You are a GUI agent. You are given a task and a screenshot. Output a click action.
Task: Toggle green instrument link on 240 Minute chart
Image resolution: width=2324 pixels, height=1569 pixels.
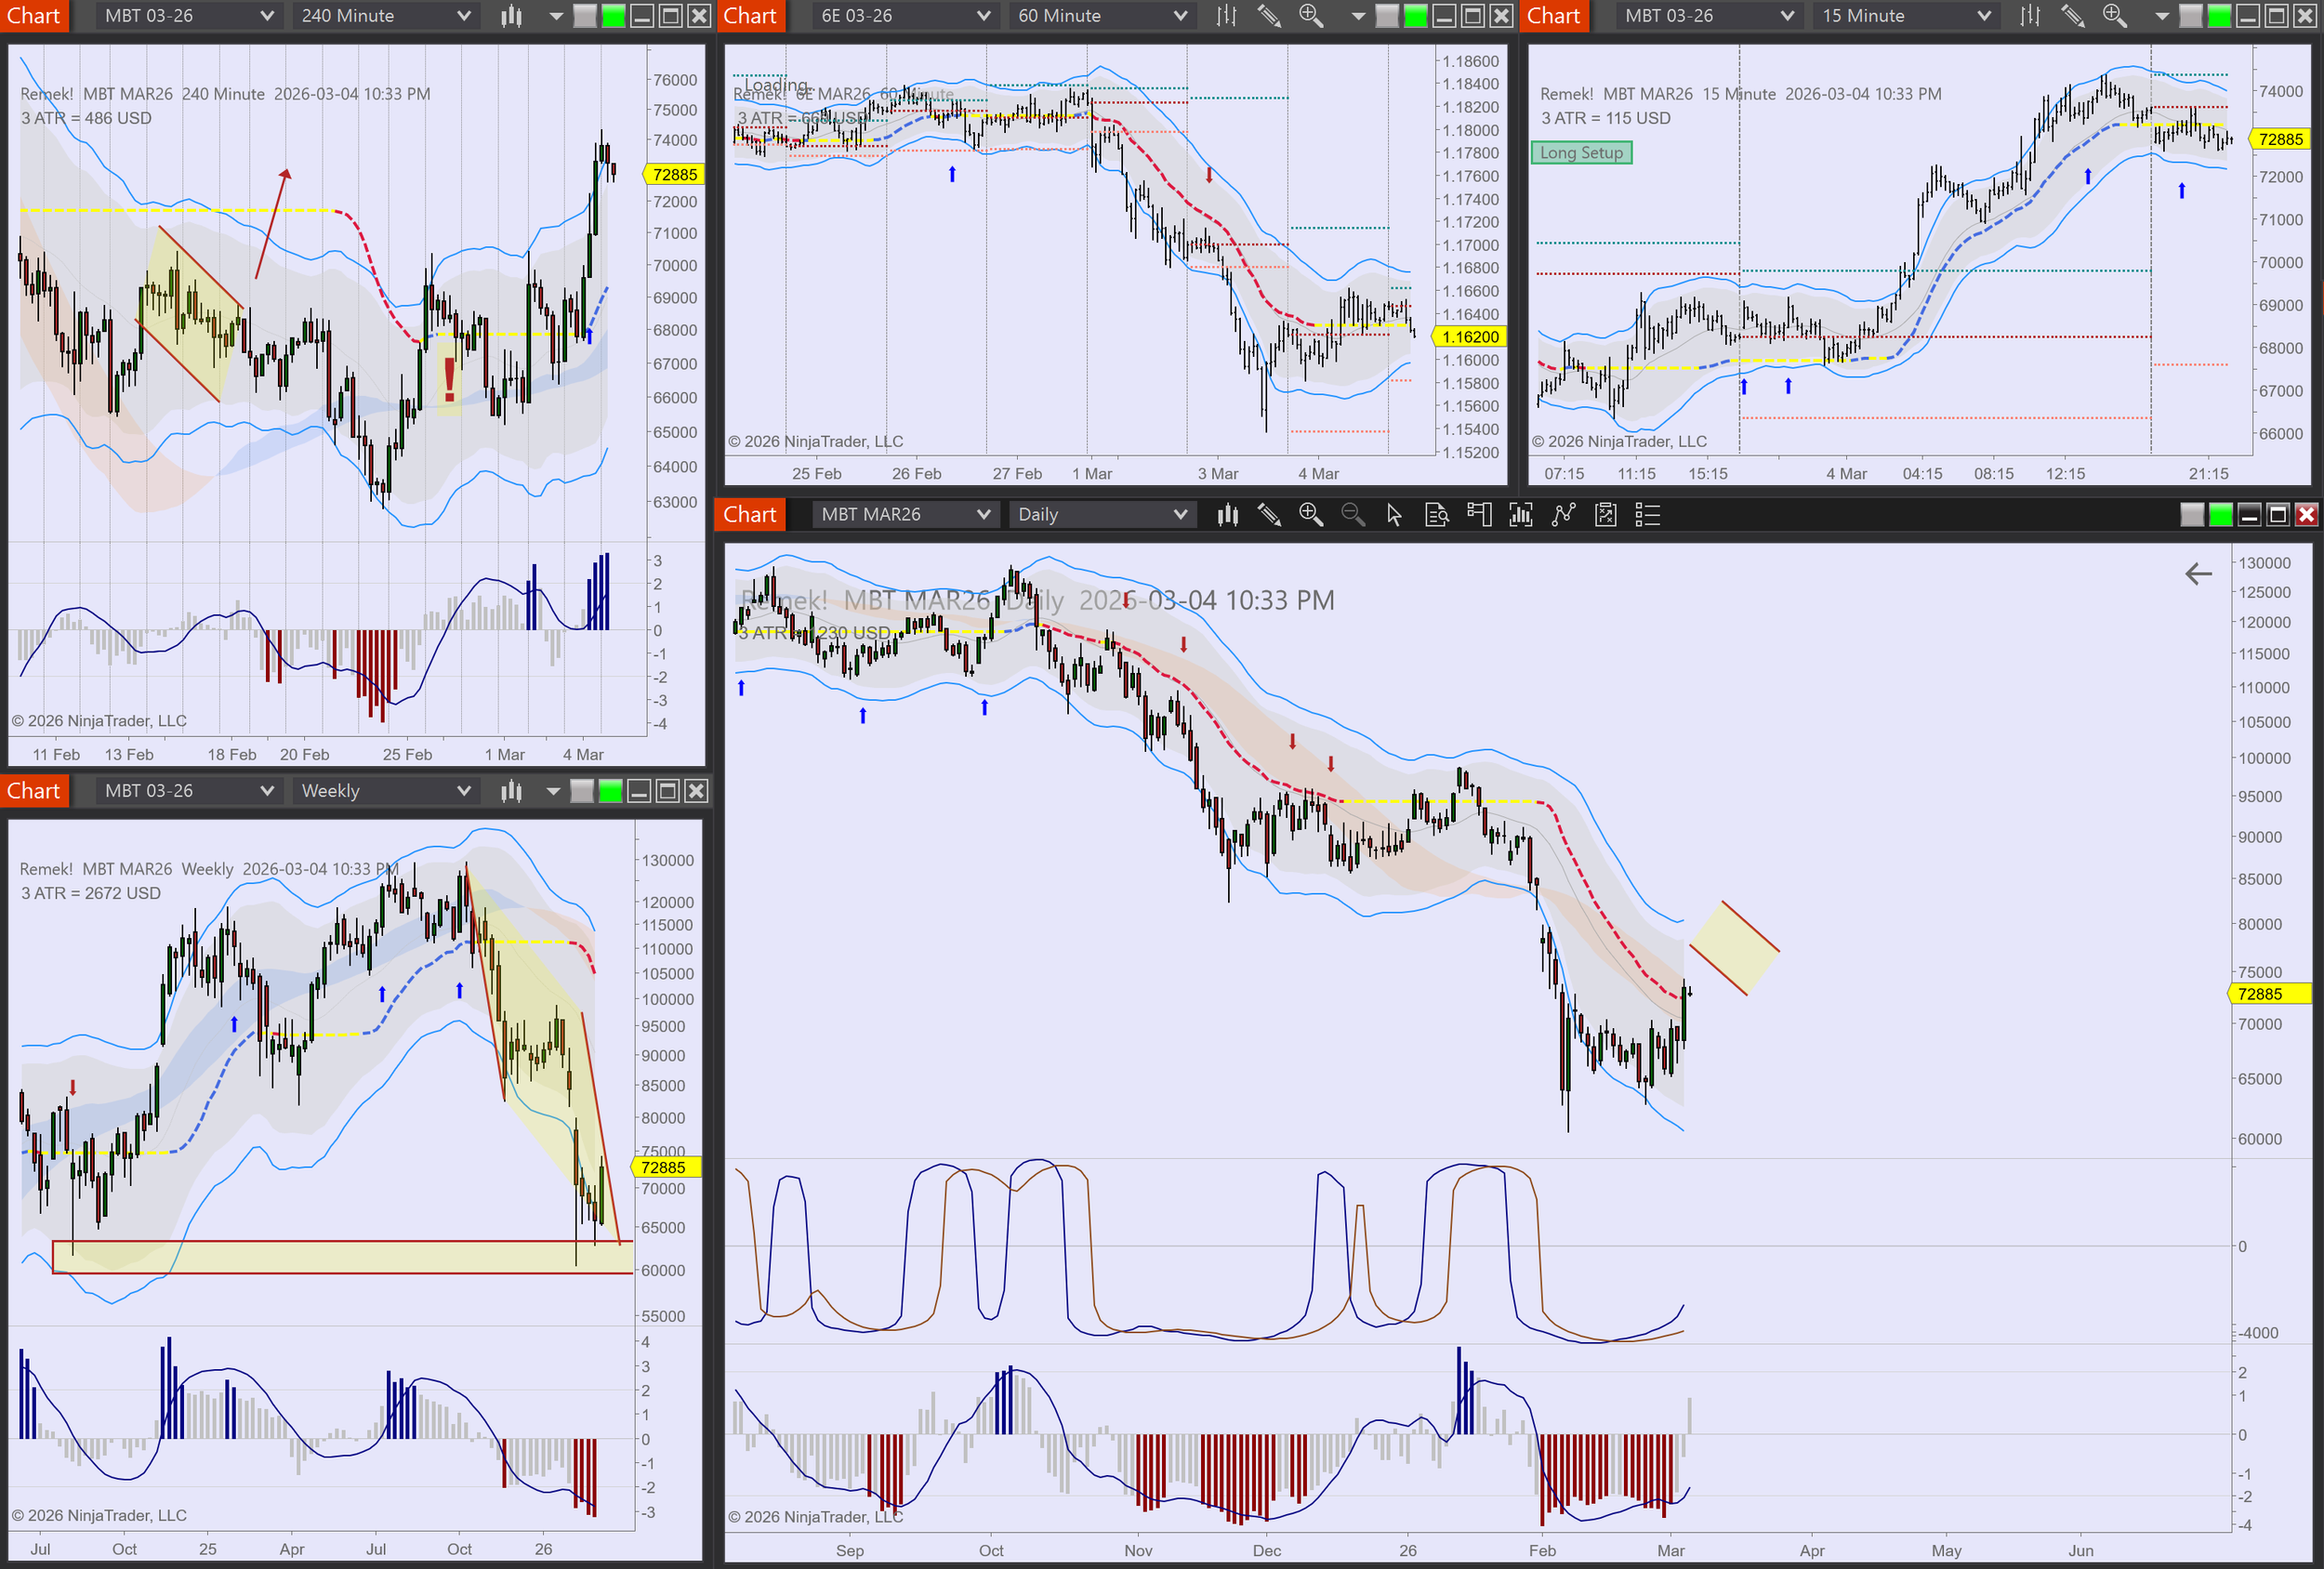click(x=613, y=16)
